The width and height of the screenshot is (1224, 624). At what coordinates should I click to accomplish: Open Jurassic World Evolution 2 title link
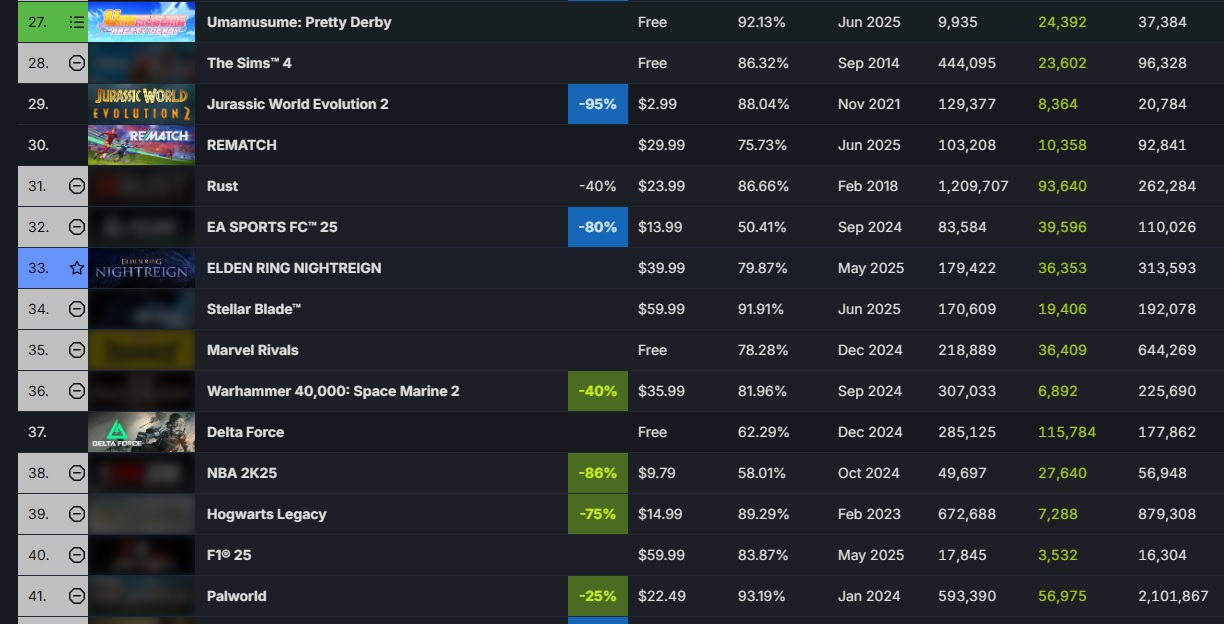click(x=298, y=104)
